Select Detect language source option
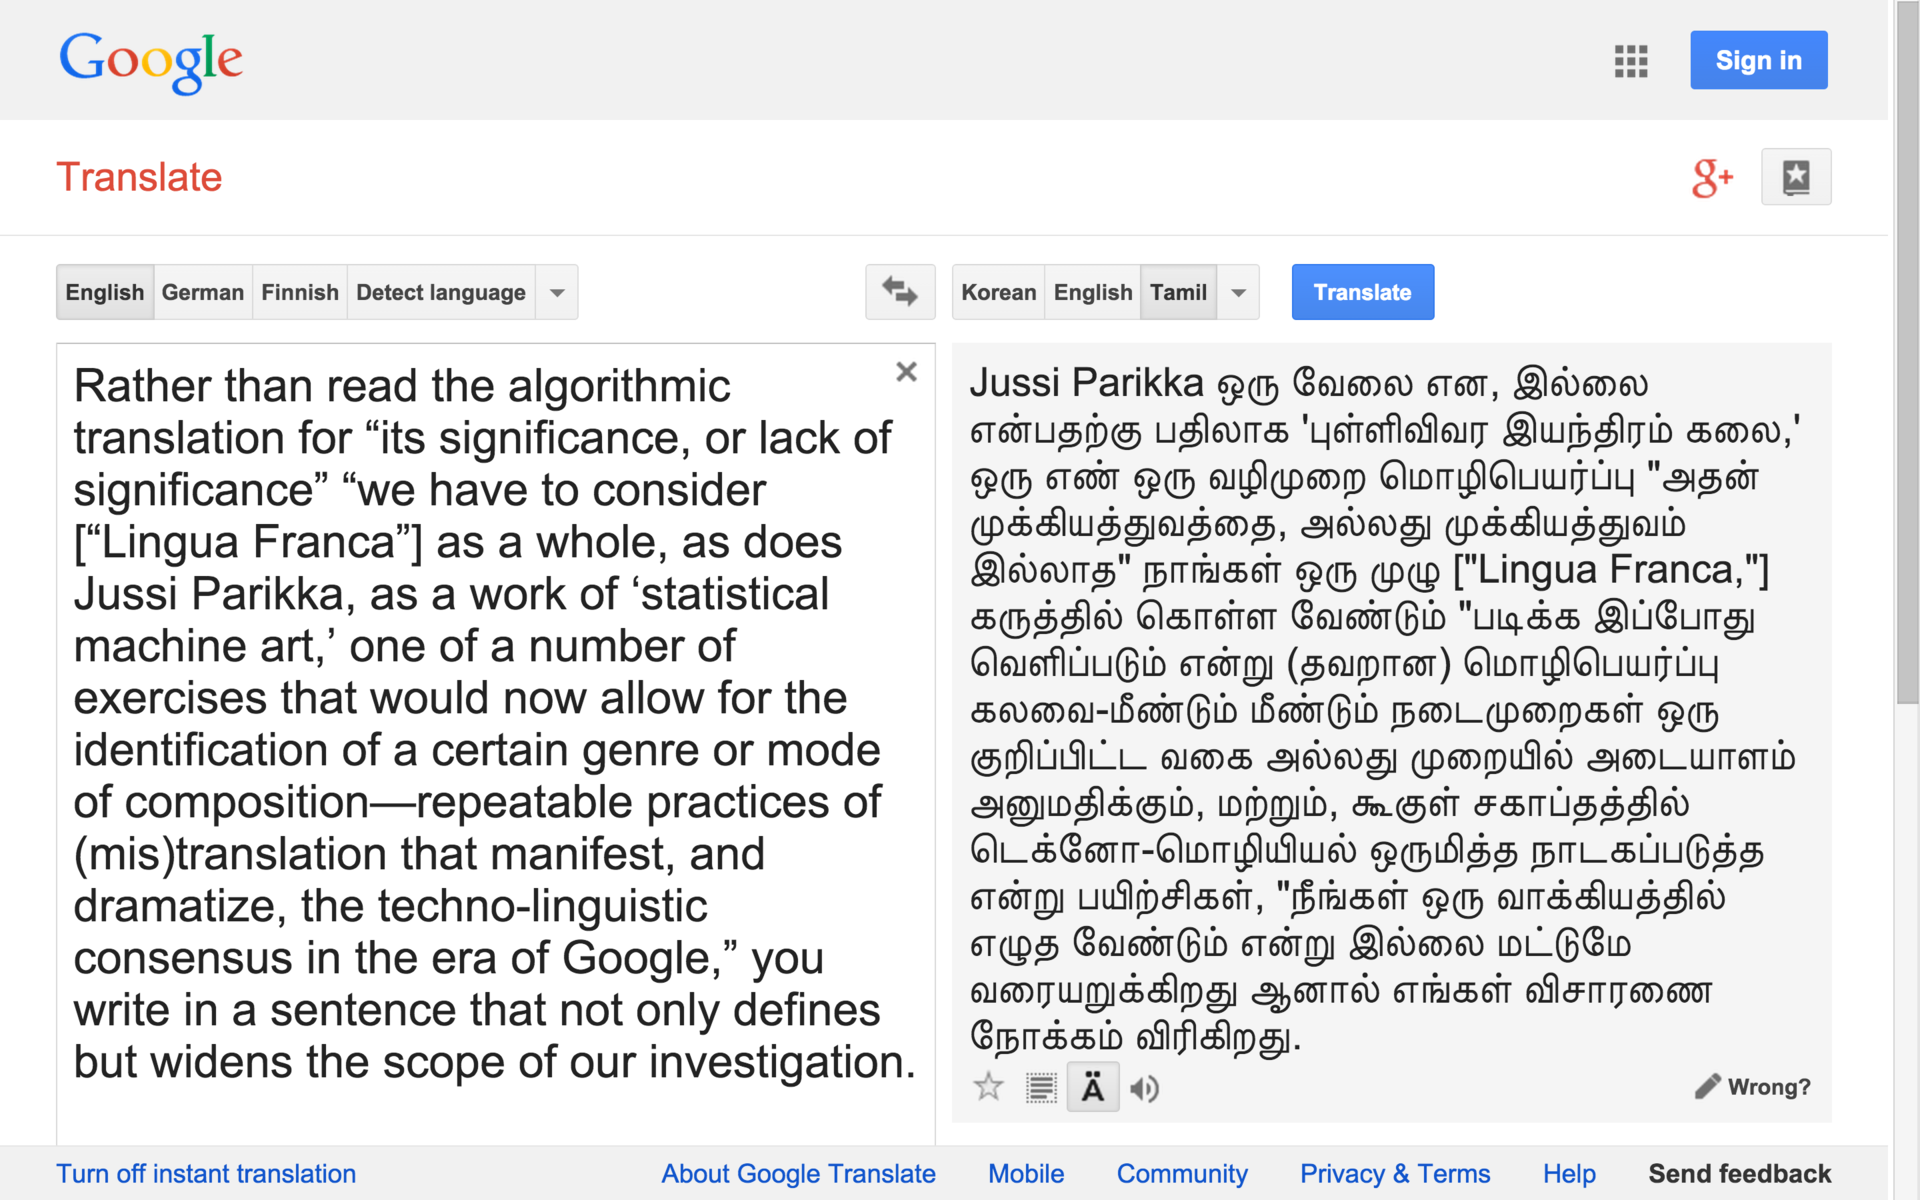Screen dimensions: 1920x1200 [x=440, y=292]
